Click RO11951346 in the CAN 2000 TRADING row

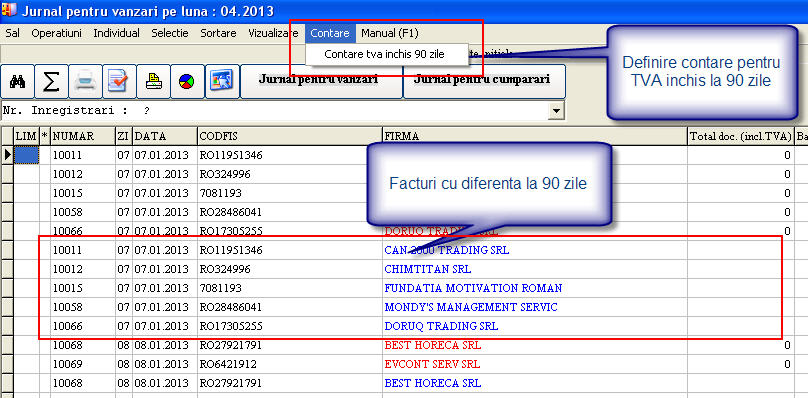pos(231,251)
